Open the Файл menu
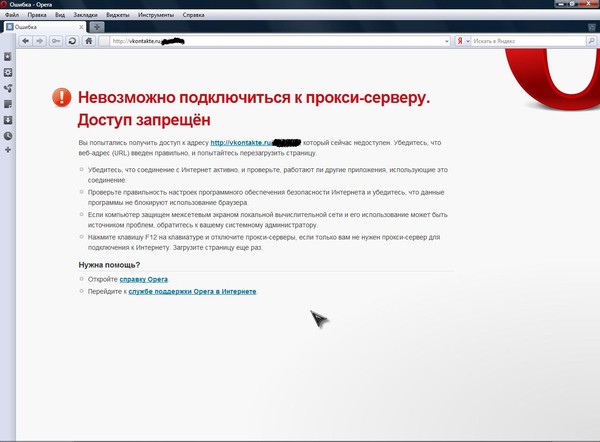 tap(12, 15)
